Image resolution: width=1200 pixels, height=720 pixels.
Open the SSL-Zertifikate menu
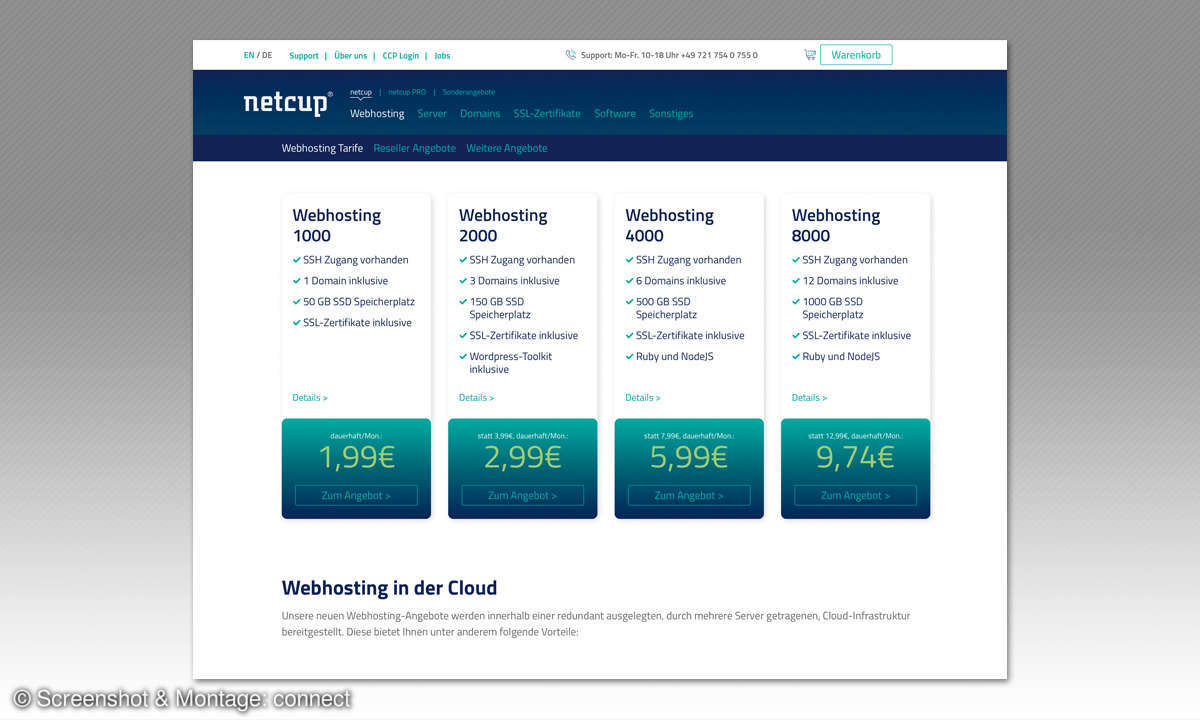(x=547, y=114)
